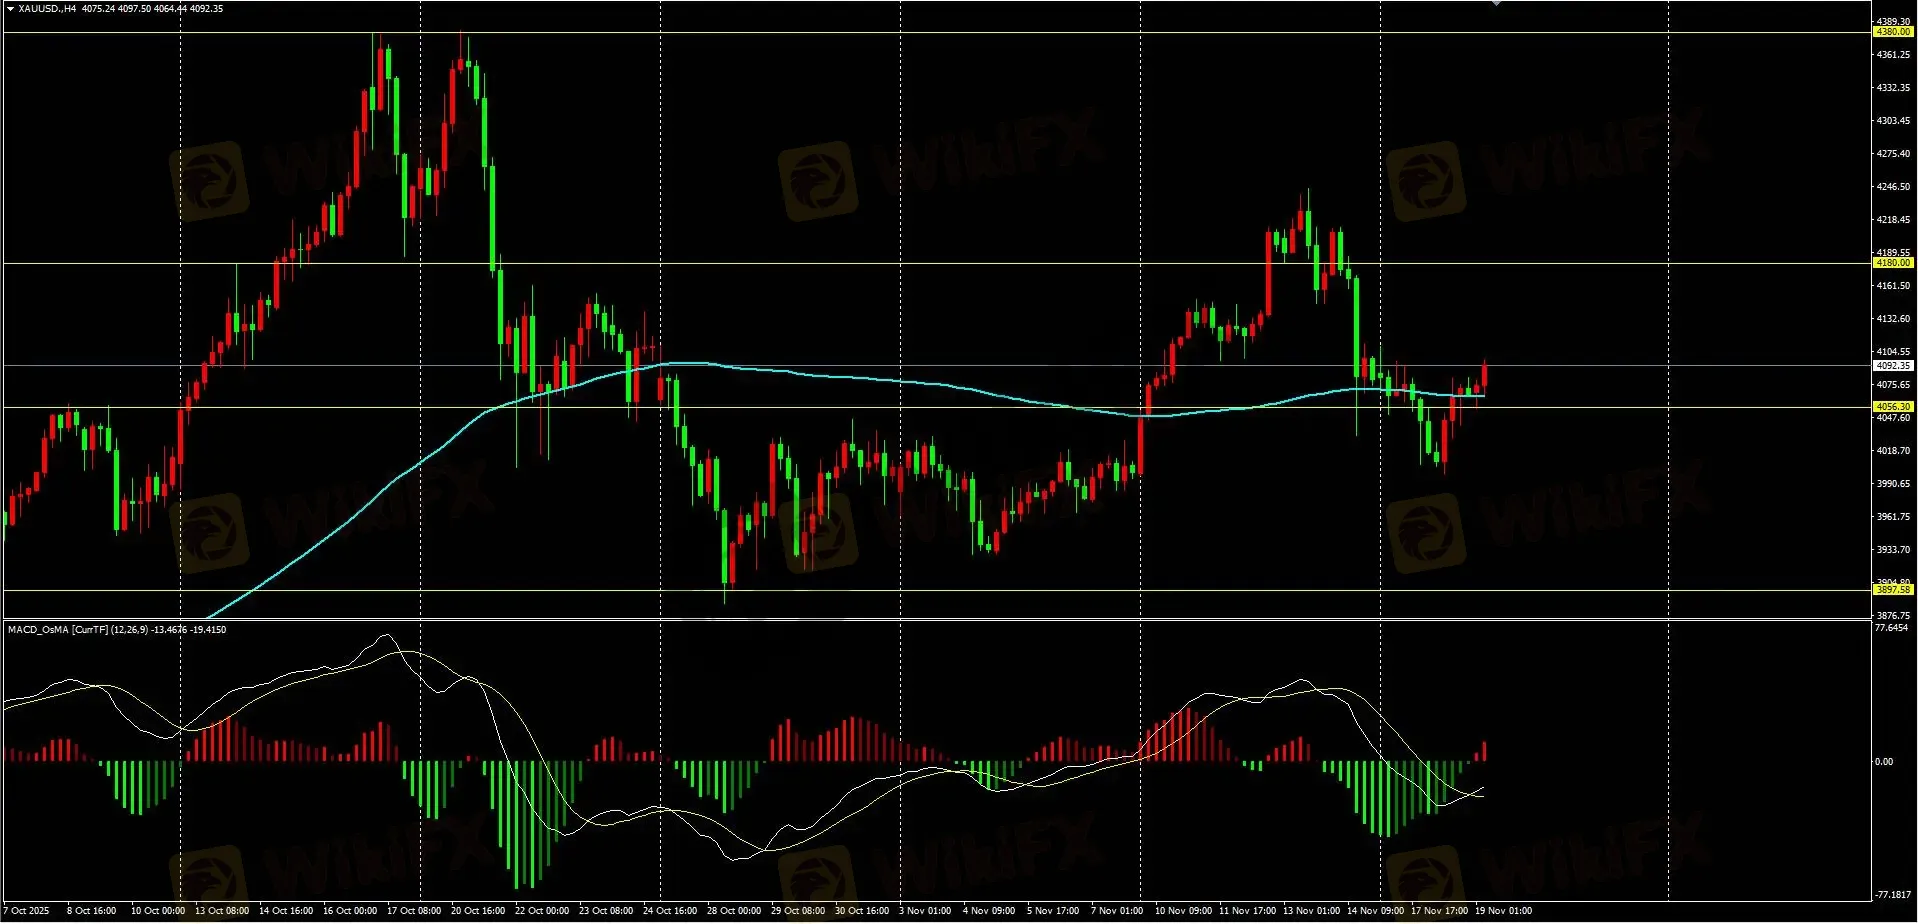1918x924 pixels.
Task: Click the 4104.55 value on the price scale
Action: [x=1893, y=352]
